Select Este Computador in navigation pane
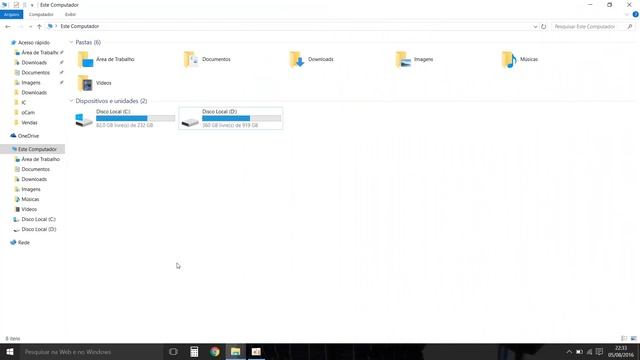 [33, 149]
